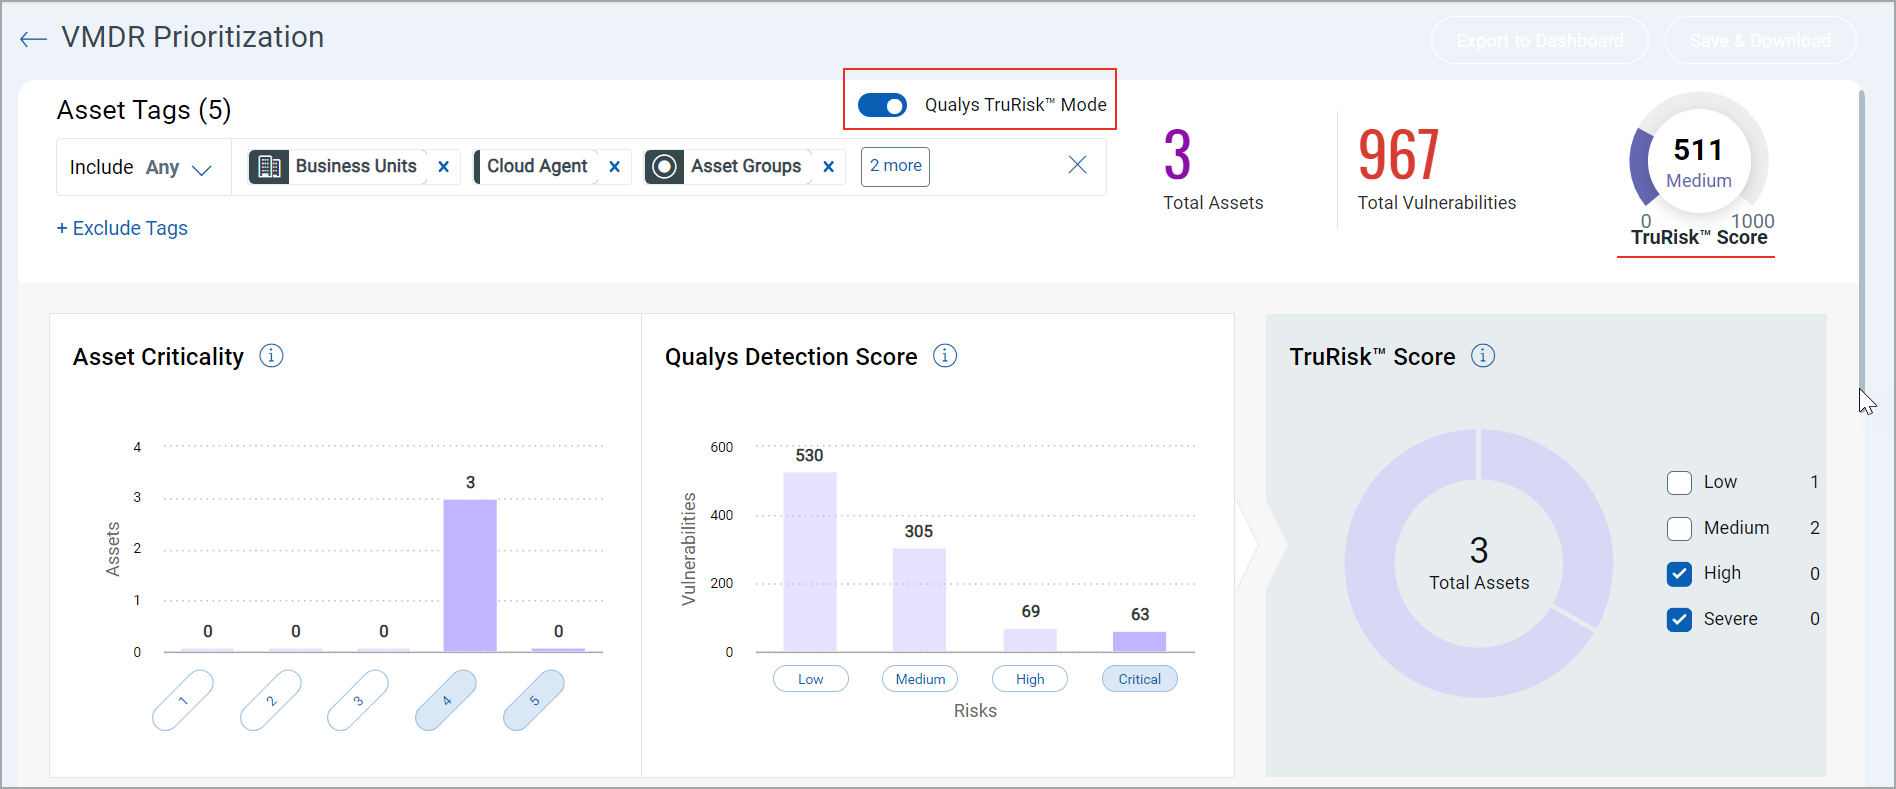Click the Exclude Tags link

click(122, 228)
